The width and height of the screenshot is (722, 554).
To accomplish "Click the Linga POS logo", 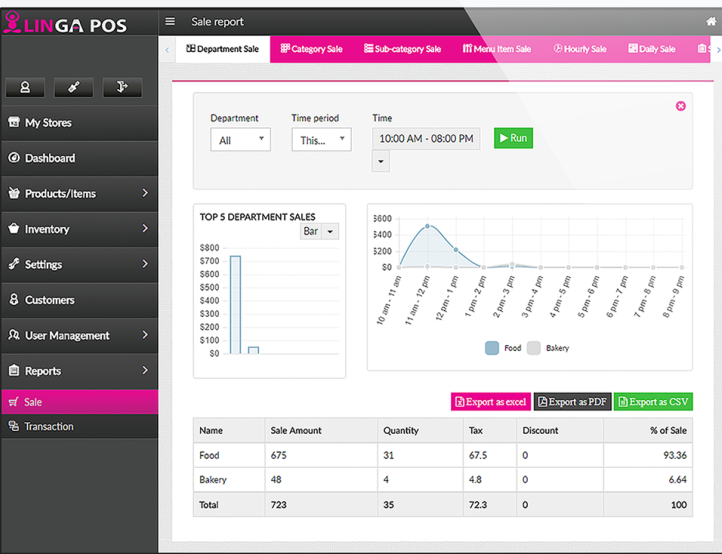I will [65, 23].
